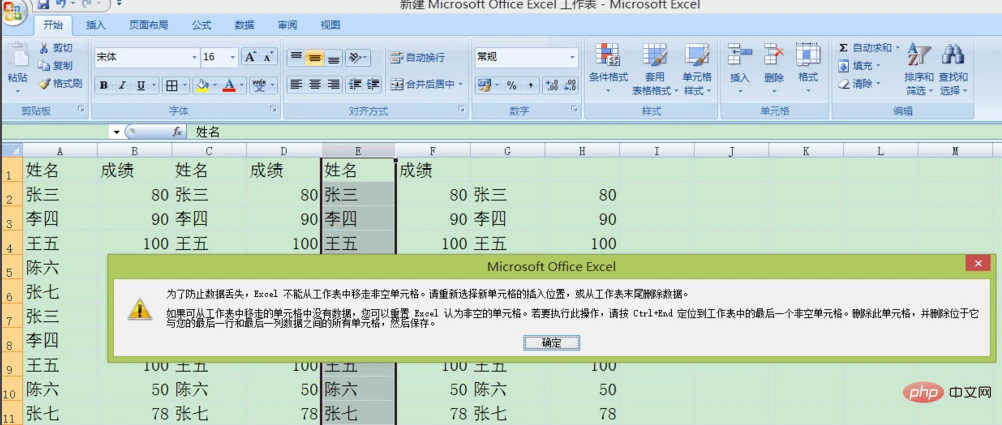
Task: Click the Format Painter (格式刷) icon
Action: (x=44, y=84)
